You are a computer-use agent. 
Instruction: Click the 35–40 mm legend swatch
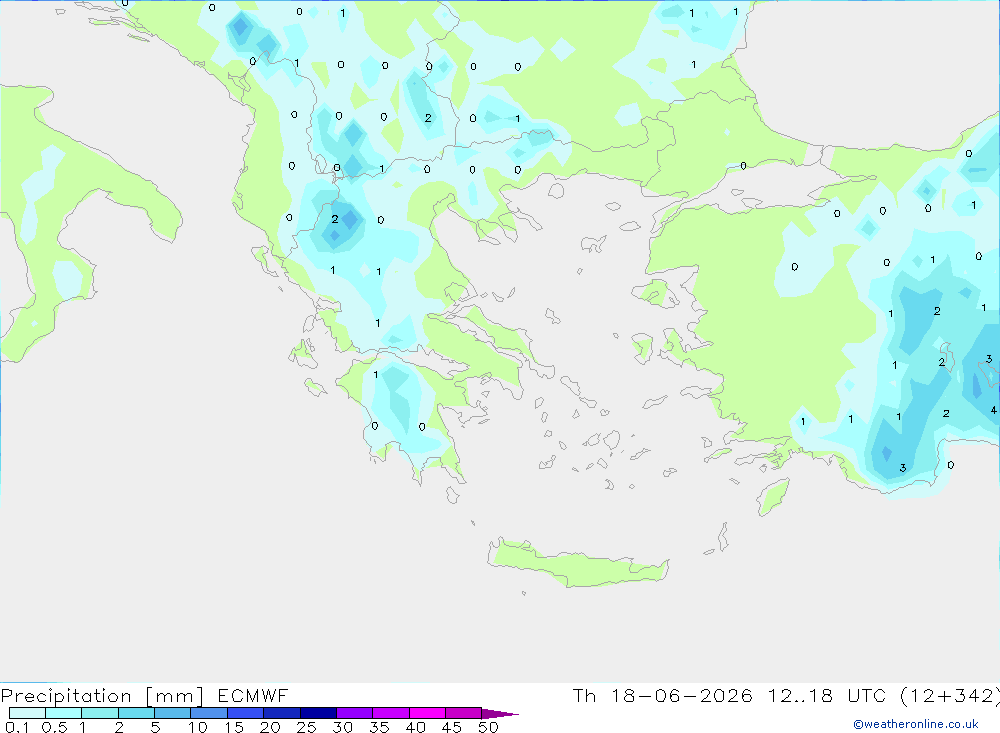(x=391, y=713)
